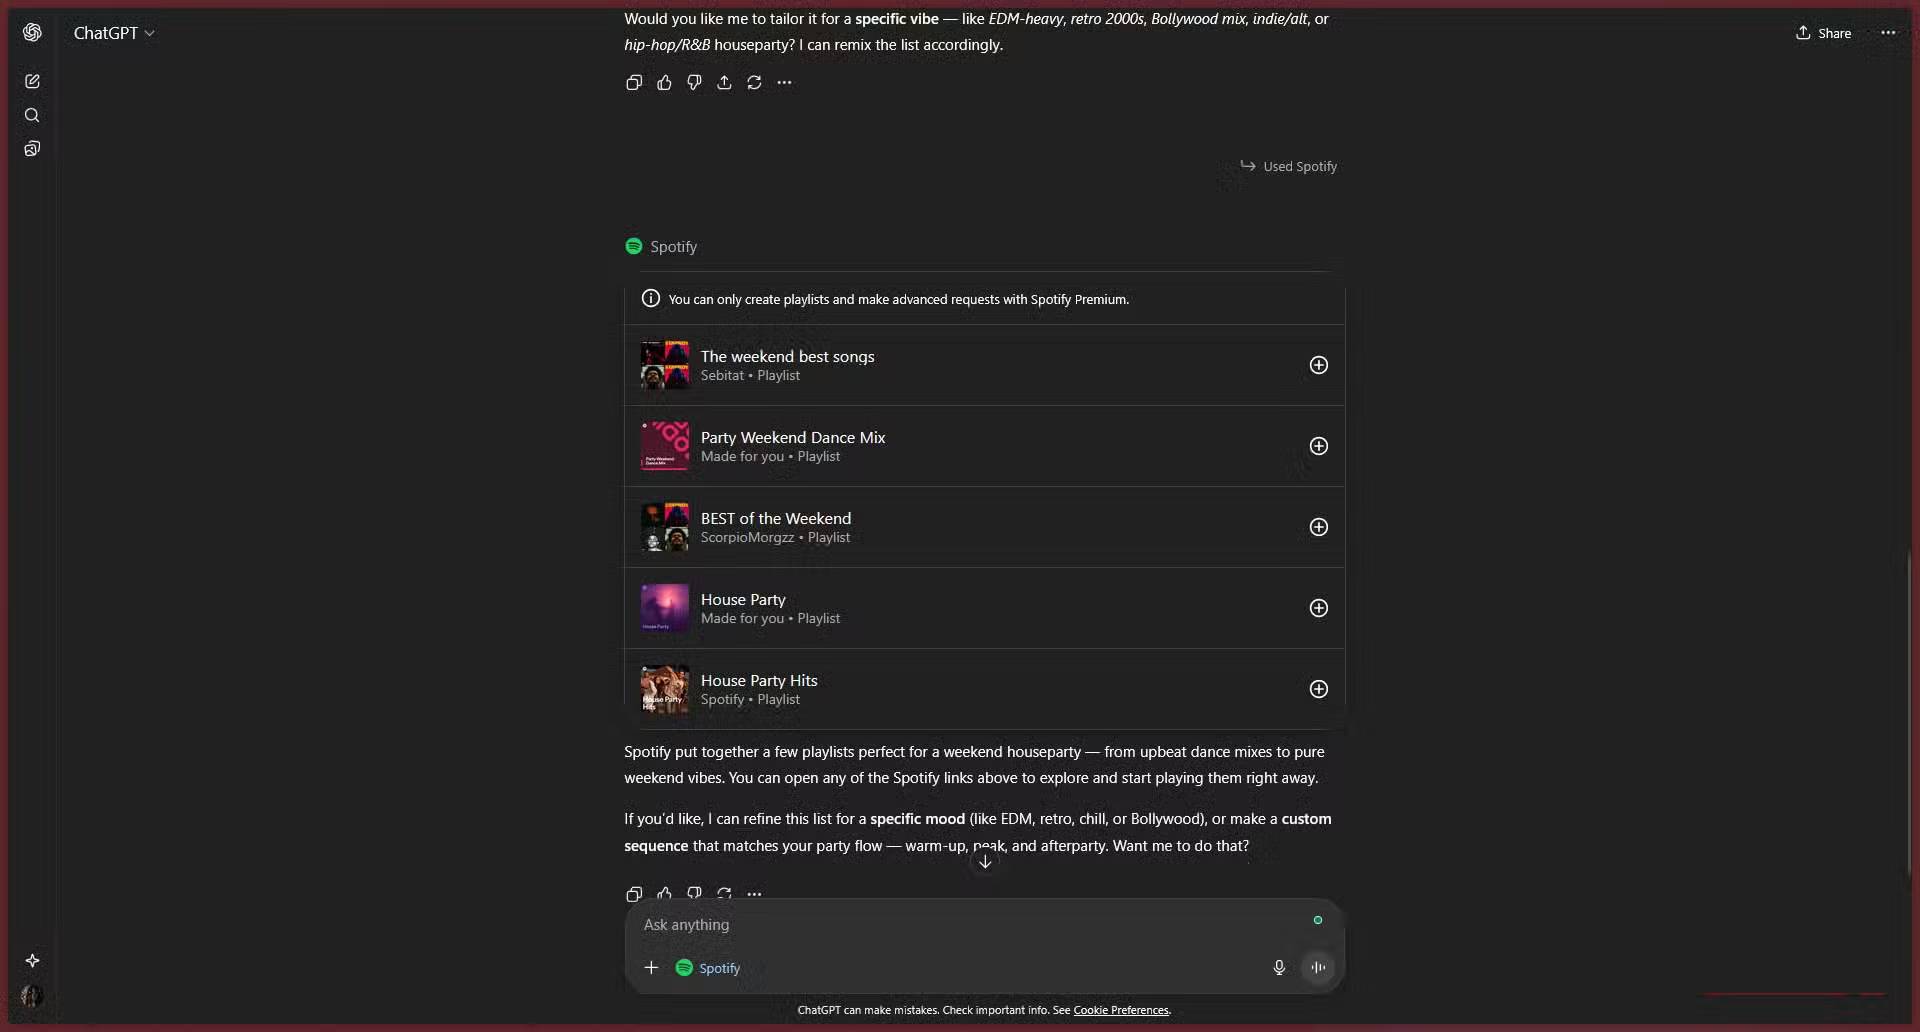Image resolution: width=1920 pixels, height=1032 pixels.
Task: Select the Search icon in the sidebar
Action: [x=32, y=115]
